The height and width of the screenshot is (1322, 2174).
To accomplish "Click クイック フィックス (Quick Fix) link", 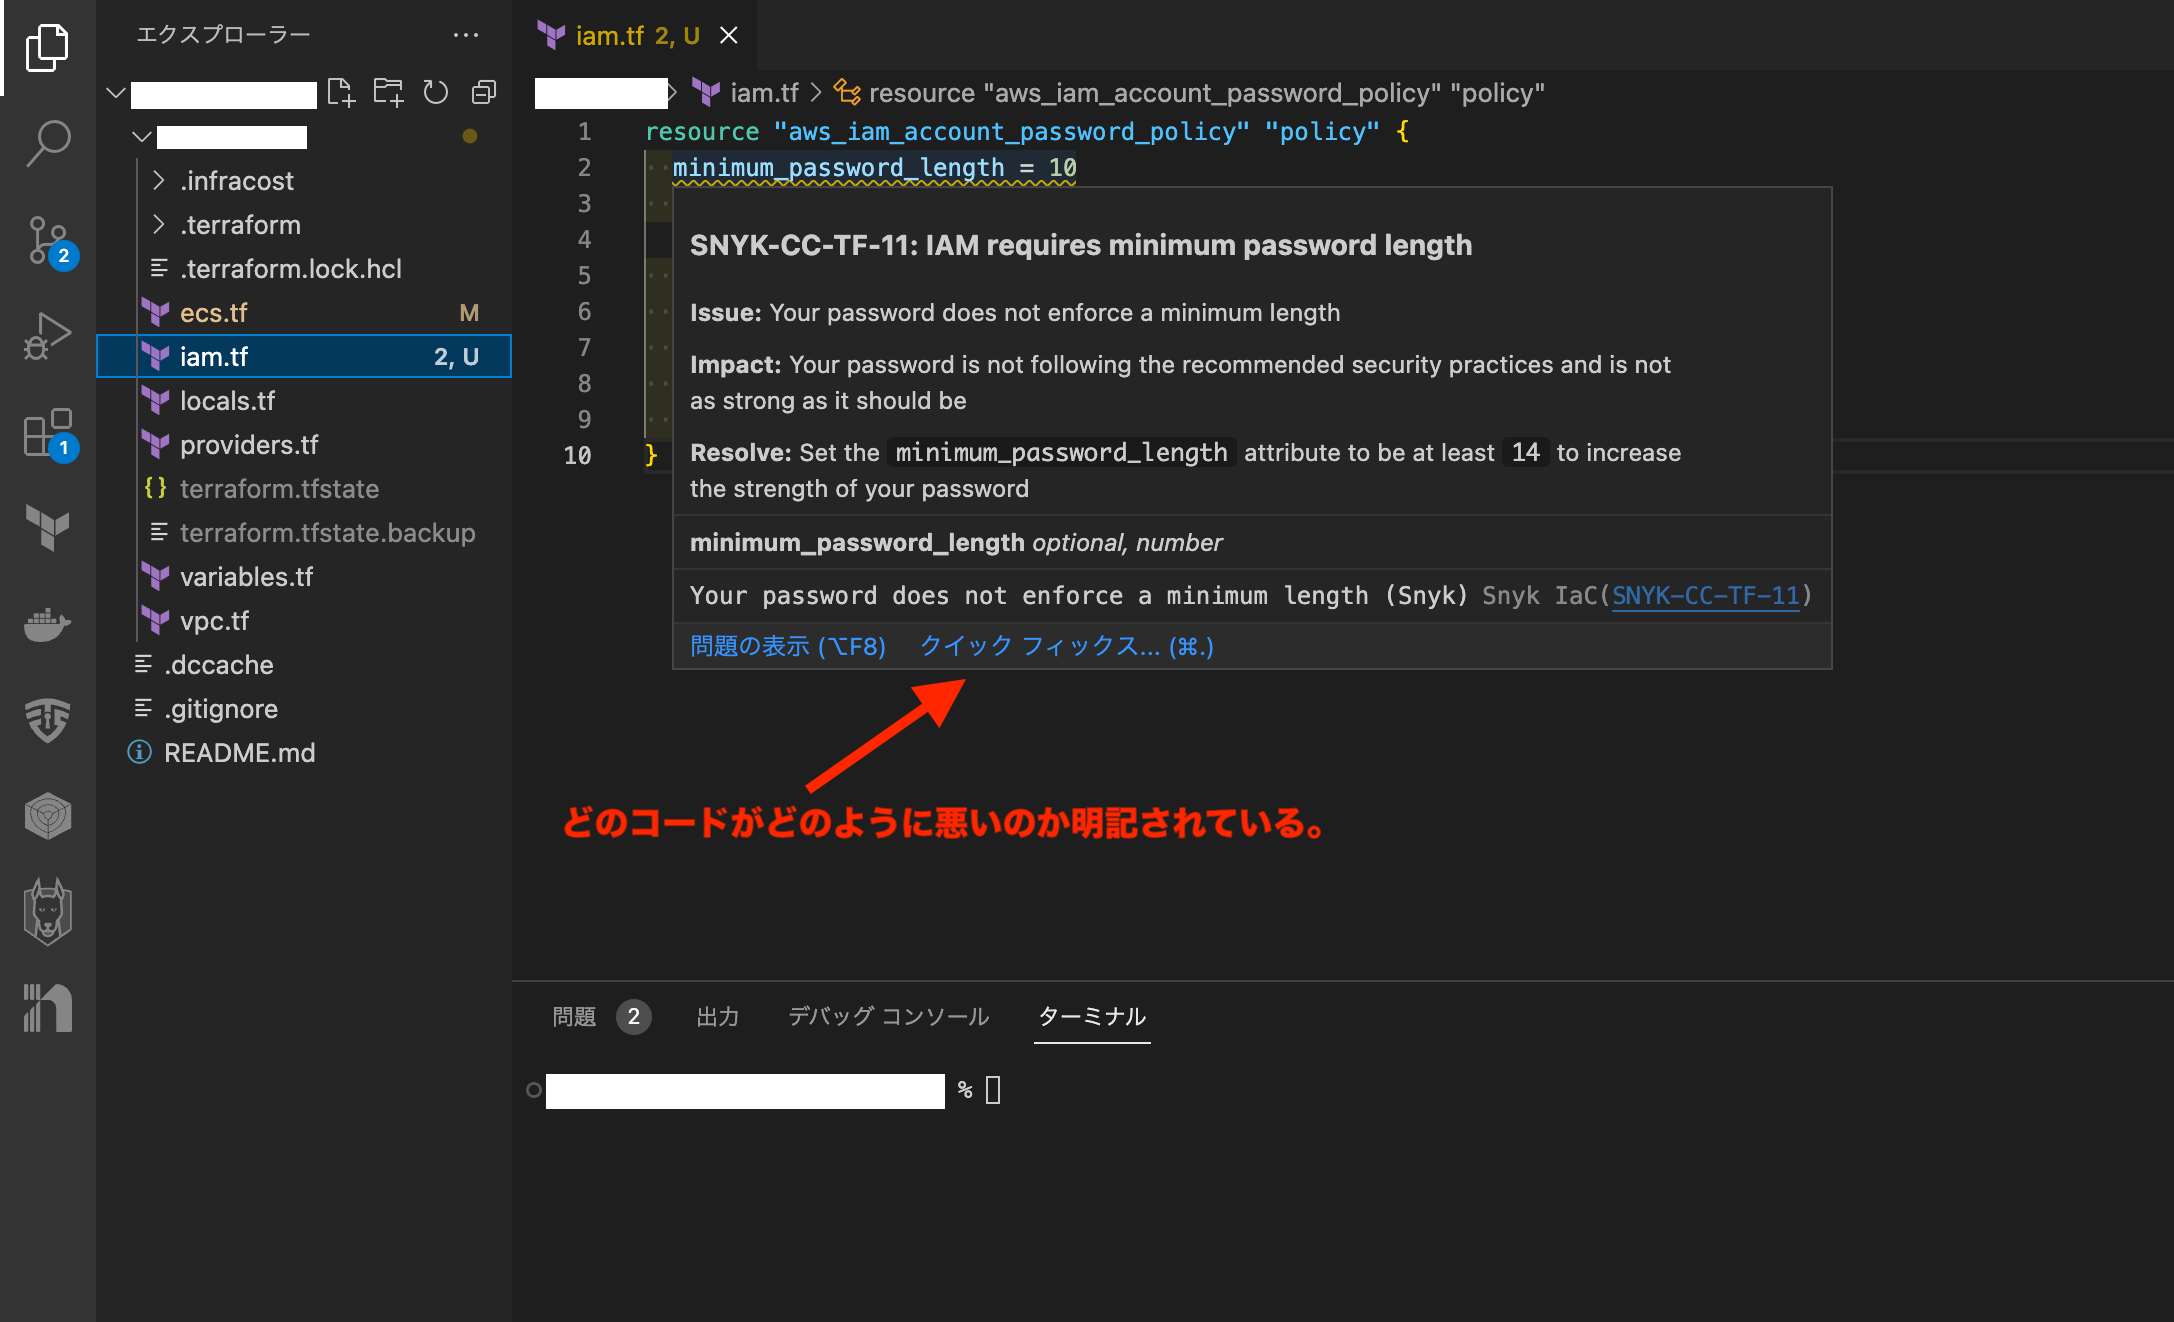I will coord(1066,646).
